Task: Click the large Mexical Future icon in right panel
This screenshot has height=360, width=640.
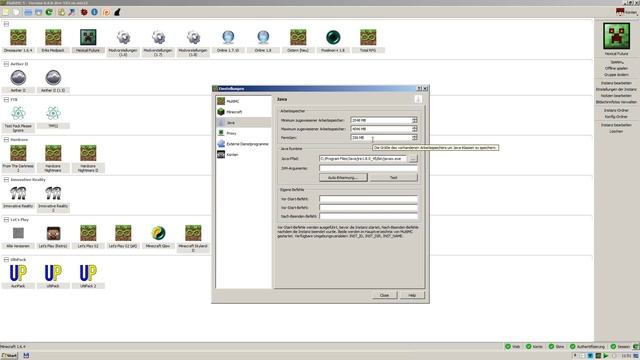Action: click(x=616, y=36)
